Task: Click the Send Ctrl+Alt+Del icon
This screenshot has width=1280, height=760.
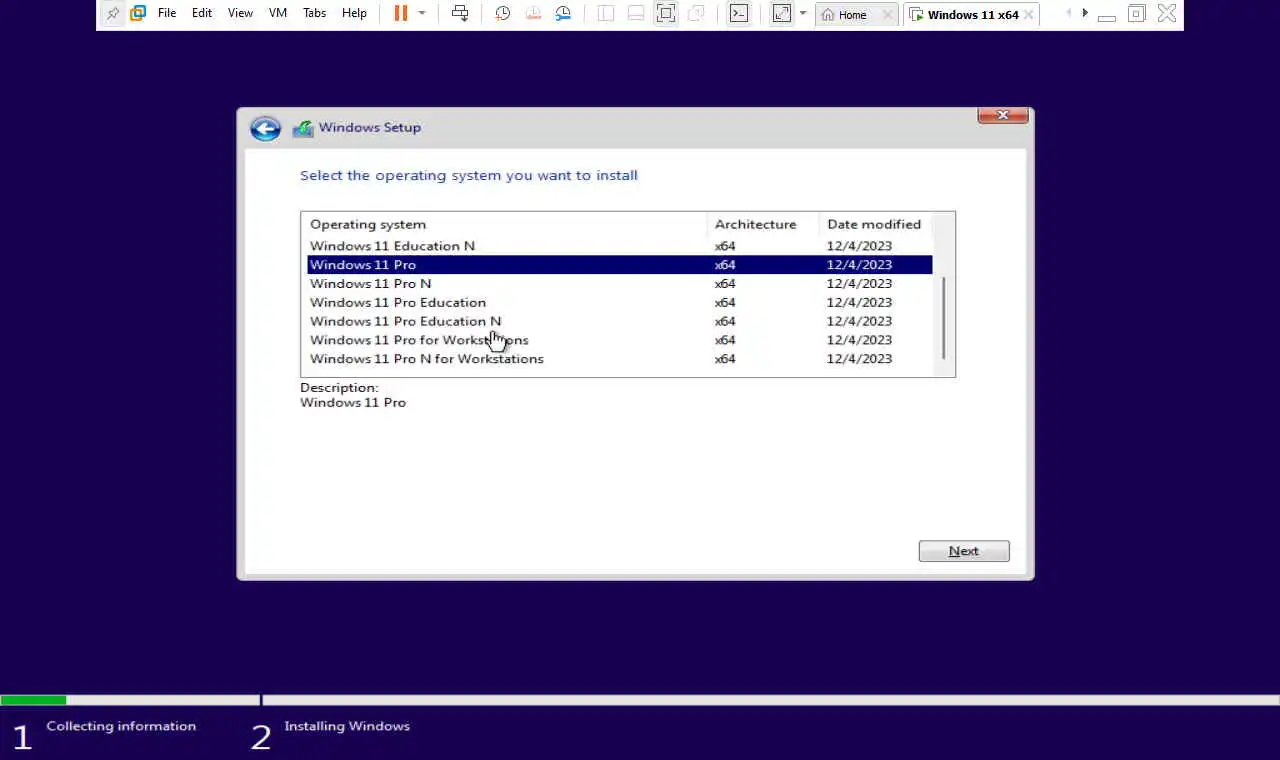Action: (x=460, y=14)
